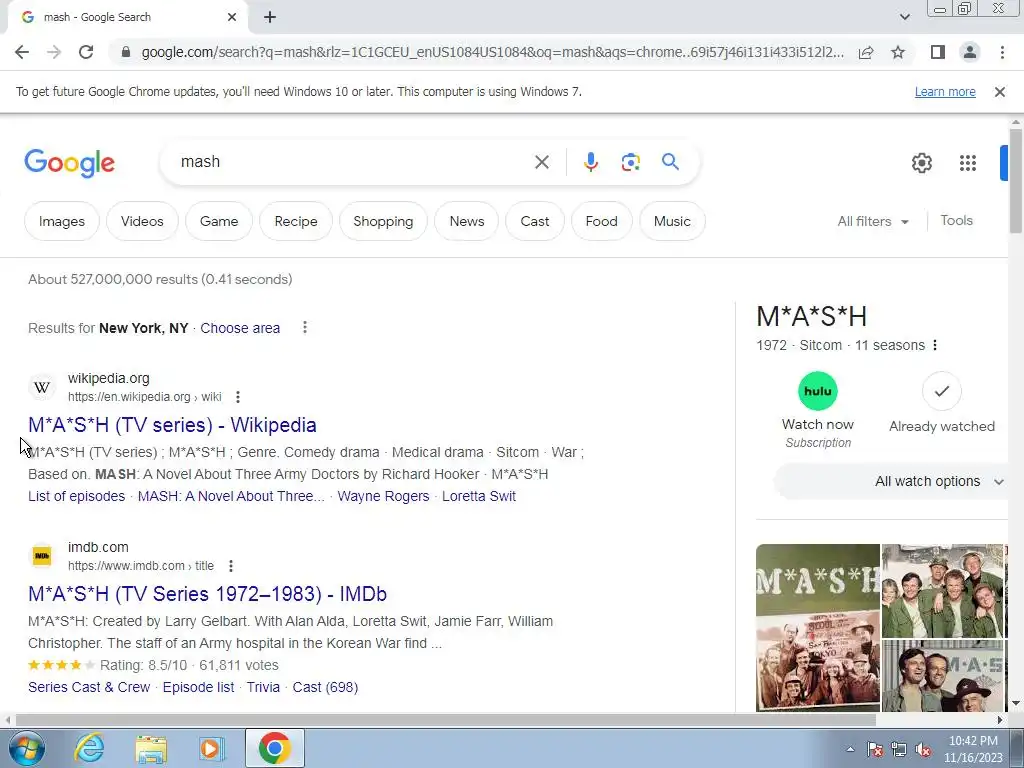Select the Shopping filter chip
The image size is (1024, 768).
tap(383, 221)
